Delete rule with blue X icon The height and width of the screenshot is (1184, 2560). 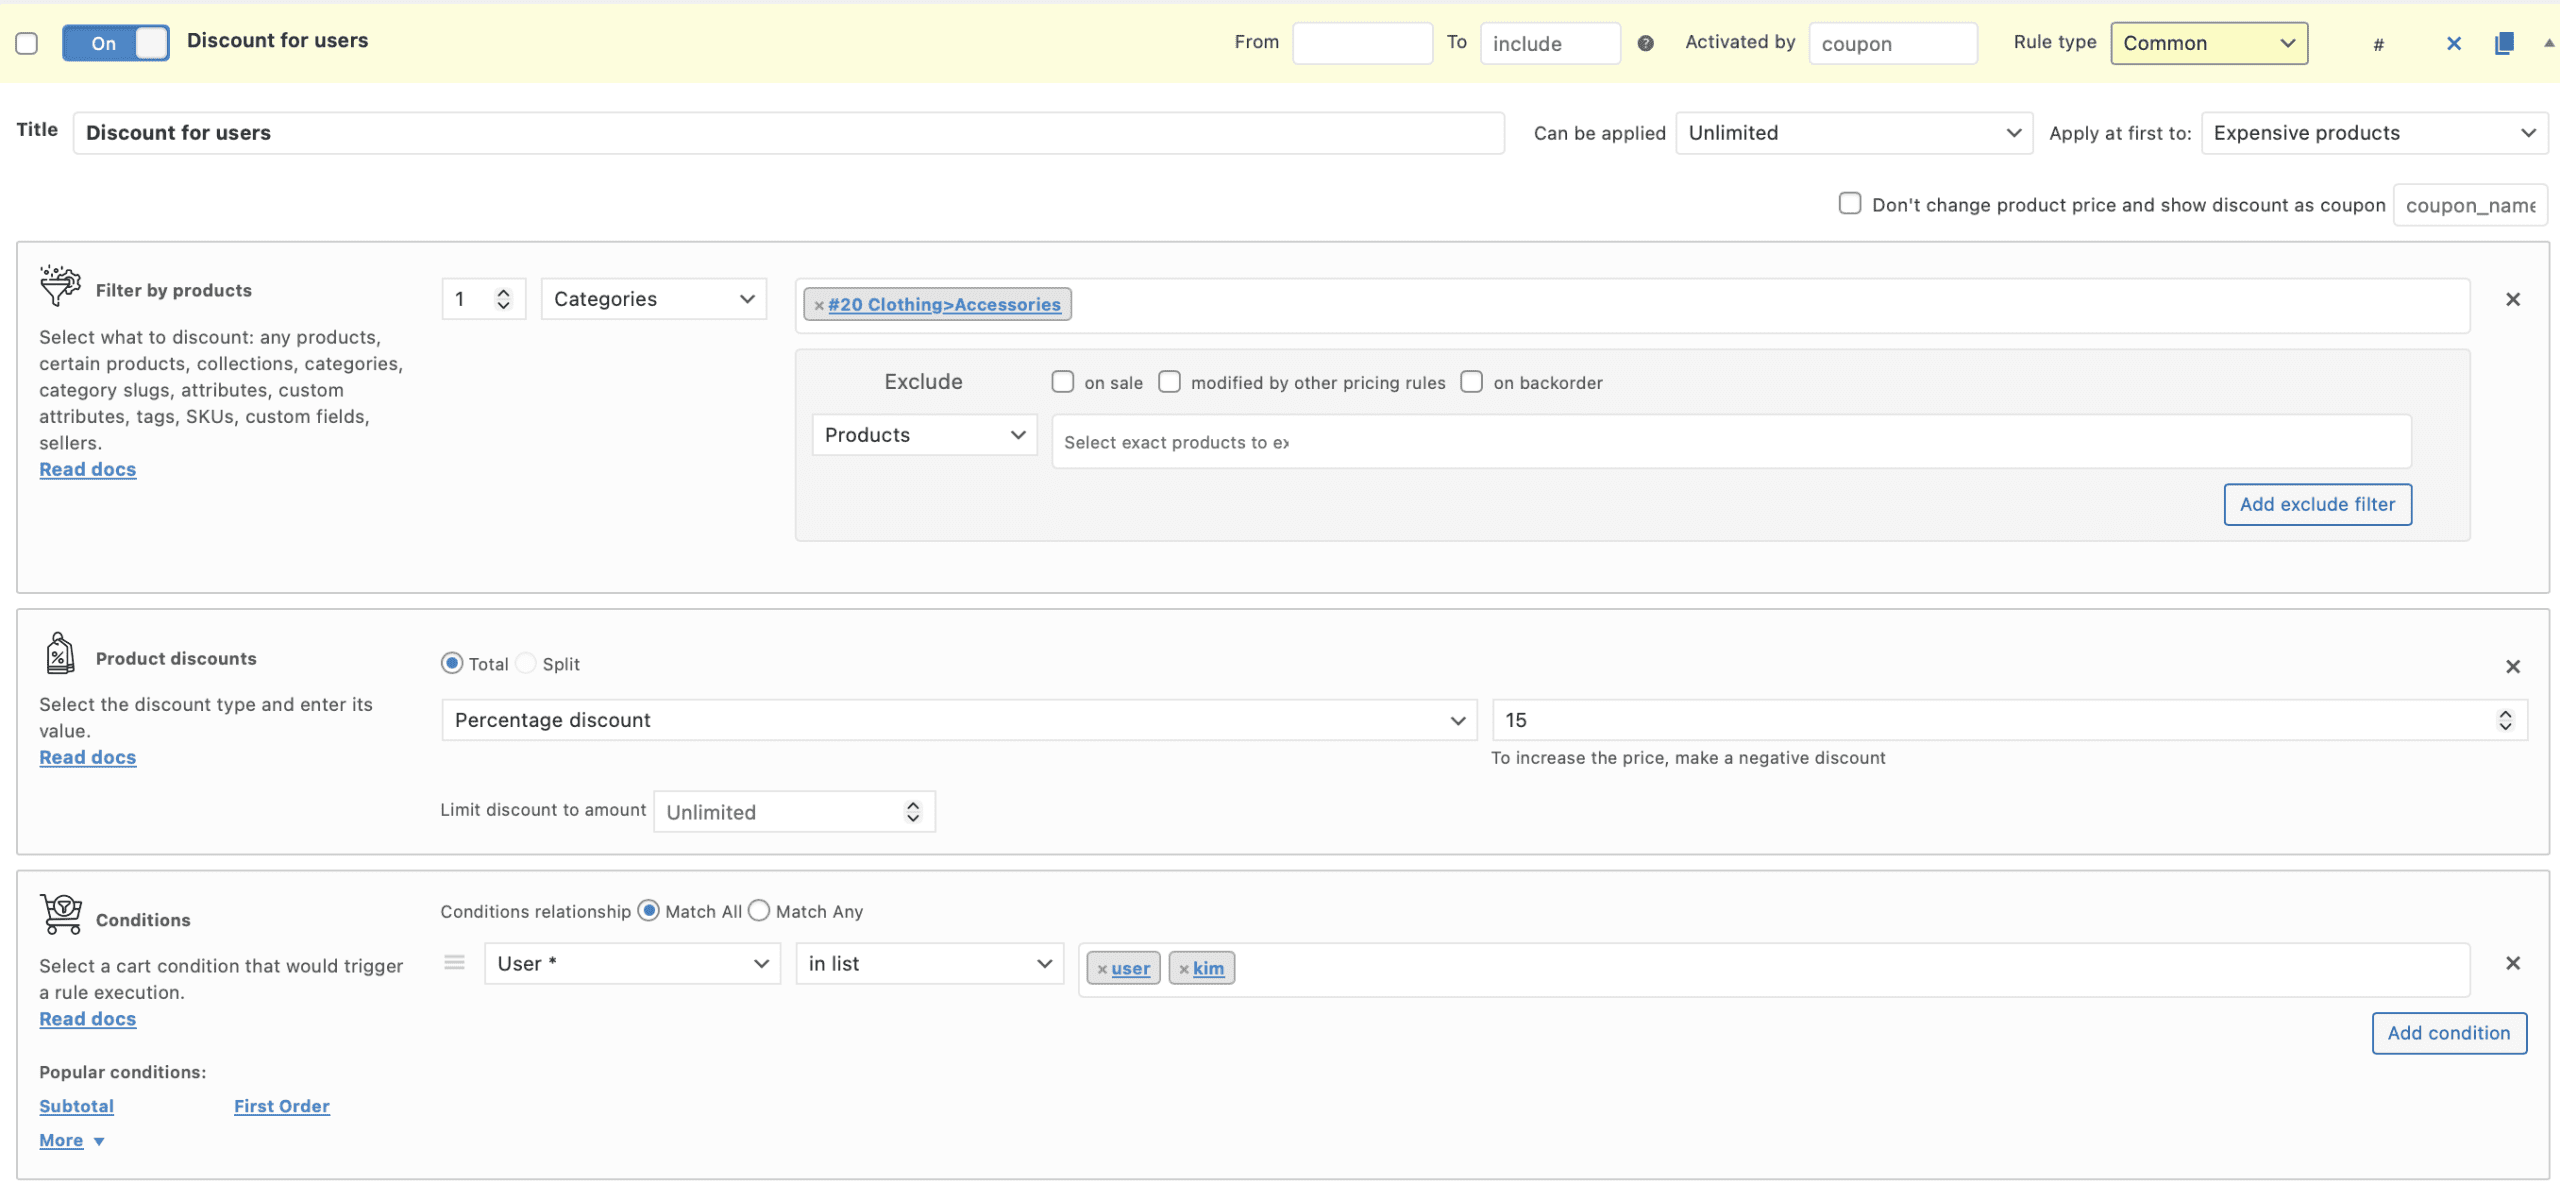pos(2453,43)
